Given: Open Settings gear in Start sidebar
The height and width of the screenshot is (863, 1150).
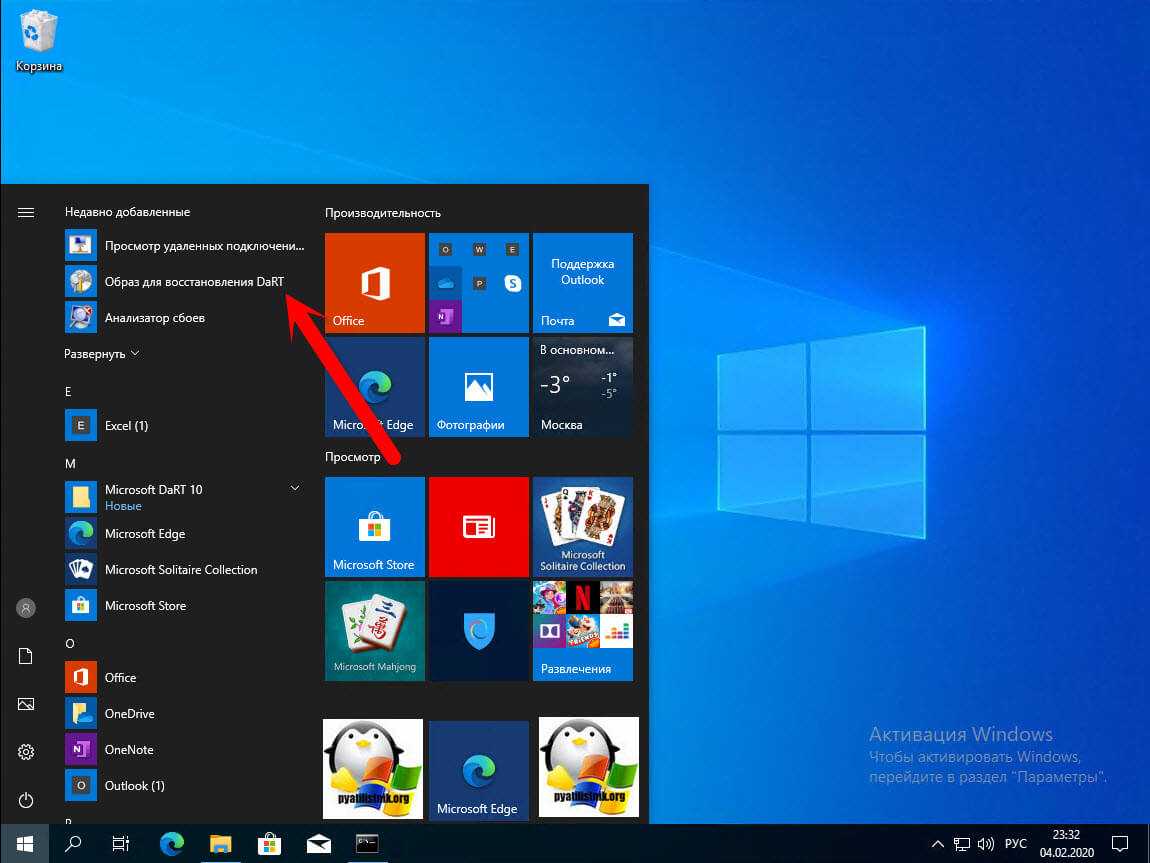Looking at the screenshot, I should (x=26, y=752).
